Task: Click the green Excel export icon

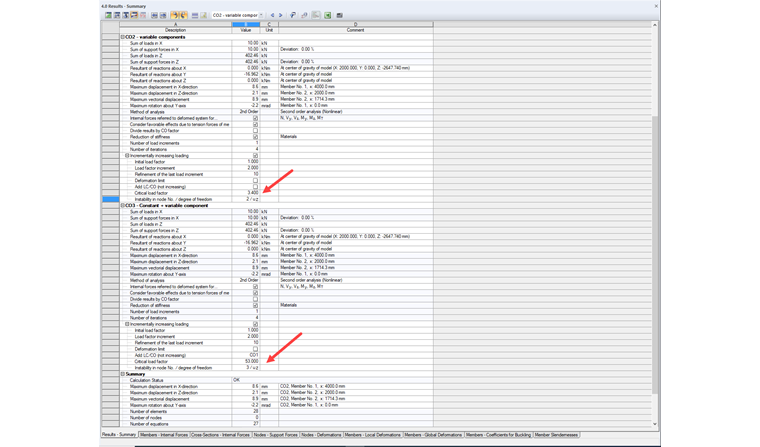Action: [x=328, y=15]
